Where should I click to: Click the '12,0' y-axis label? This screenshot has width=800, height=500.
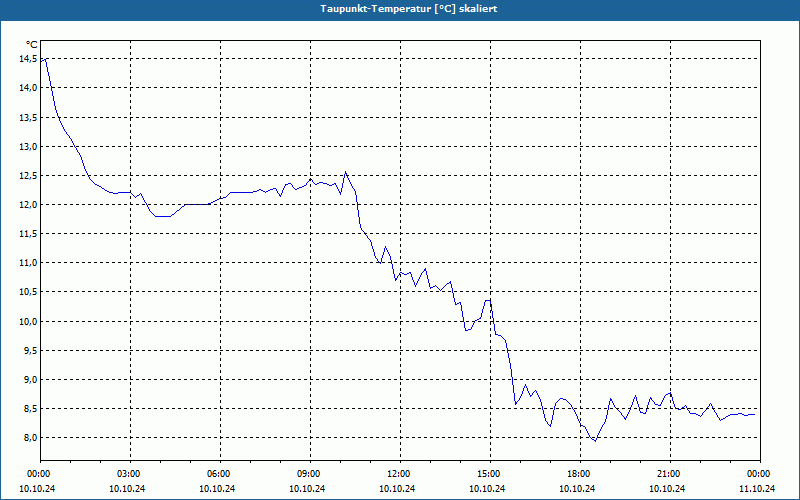coord(28,205)
